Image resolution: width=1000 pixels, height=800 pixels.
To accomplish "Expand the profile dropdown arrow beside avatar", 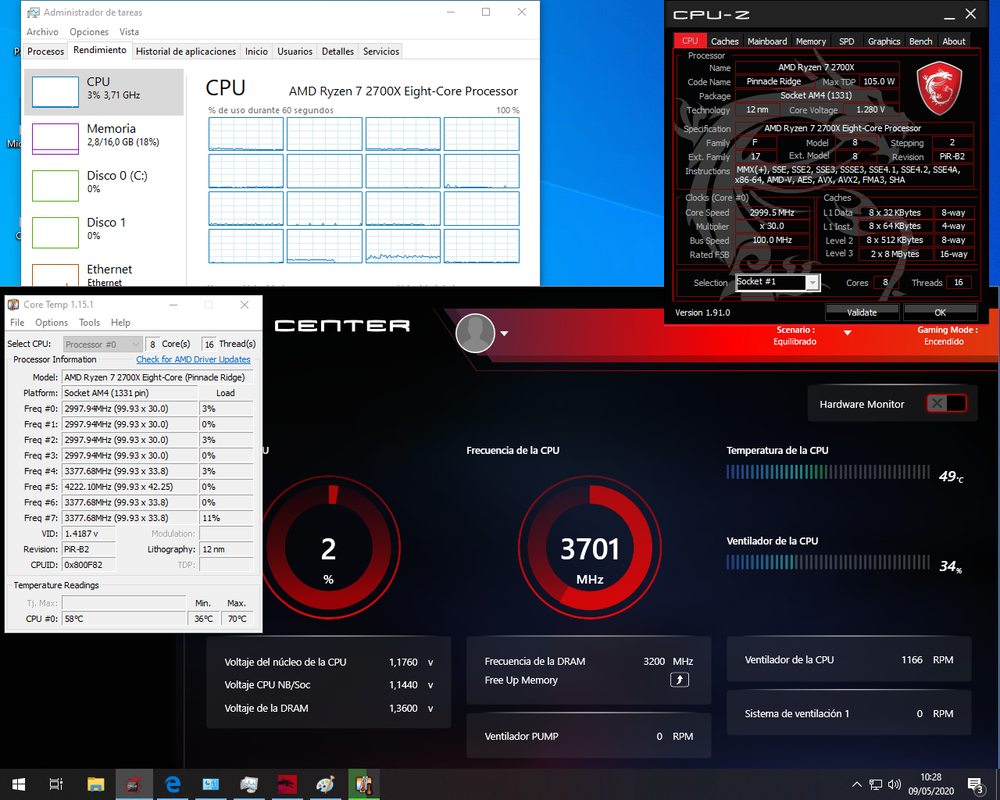I will 504,333.
